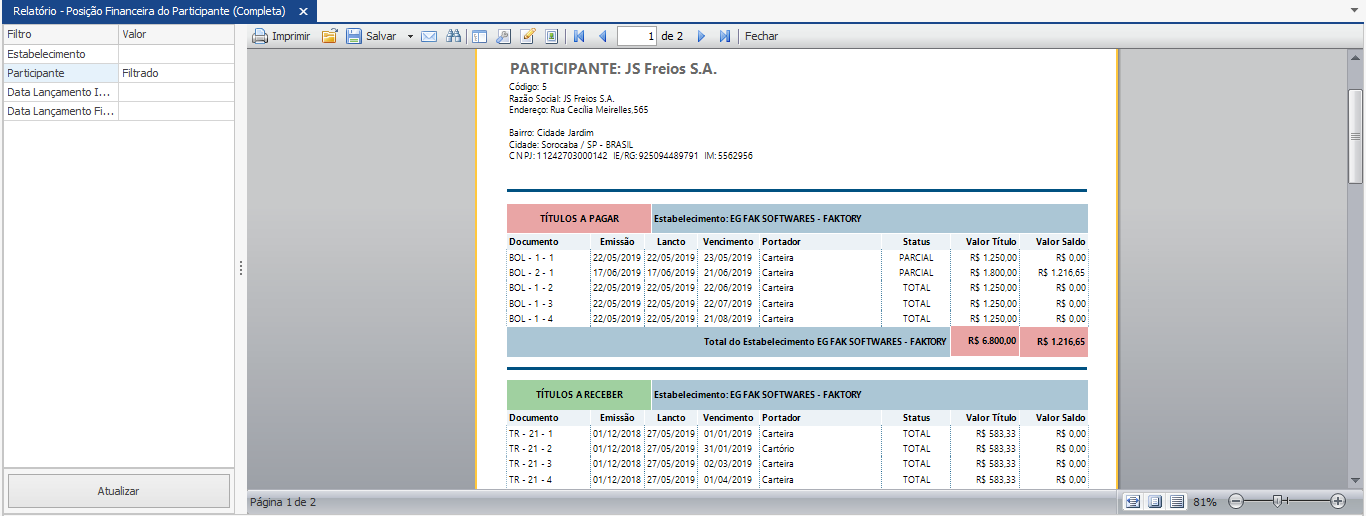Screen dimensions: 1366x516
Task: Go to the first report page
Action: point(579,36)
